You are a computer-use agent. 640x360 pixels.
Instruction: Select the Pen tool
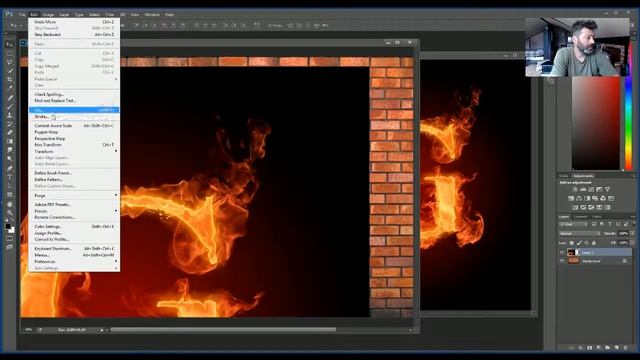click(9, 168)
